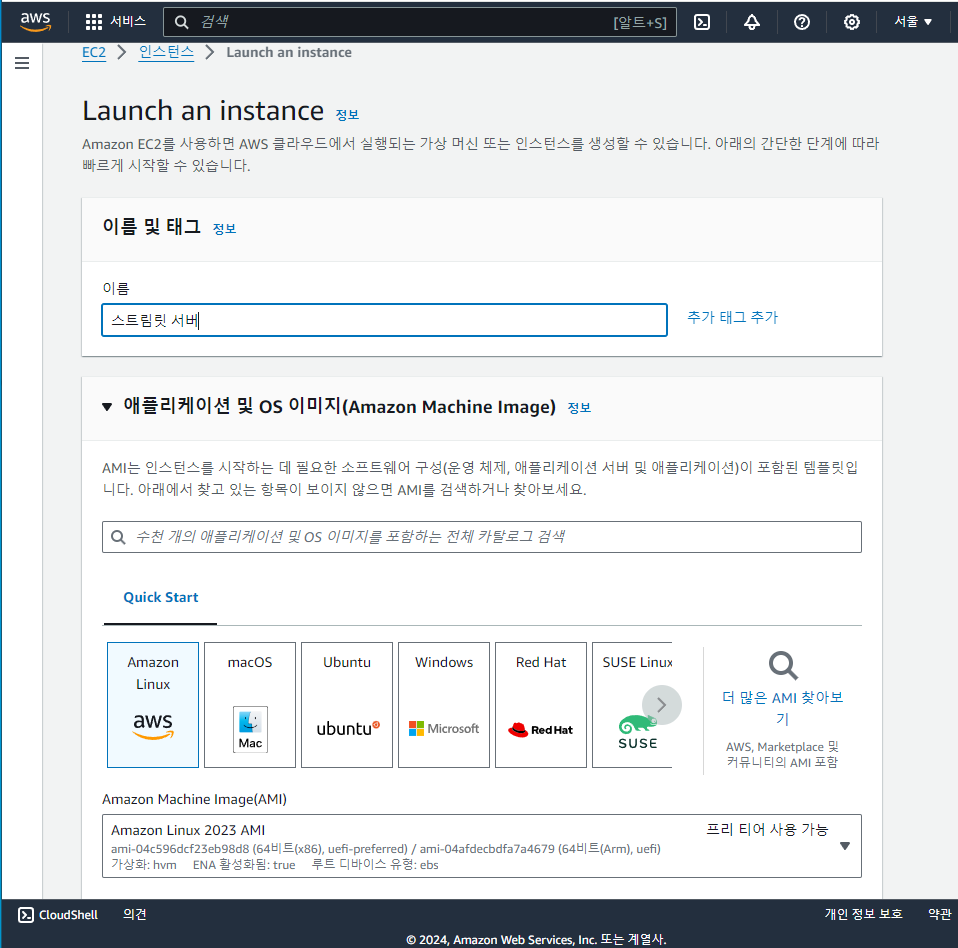Click the CloudShell icon in the footer
This screenshot has height=948, width=958.
[26, 914]
